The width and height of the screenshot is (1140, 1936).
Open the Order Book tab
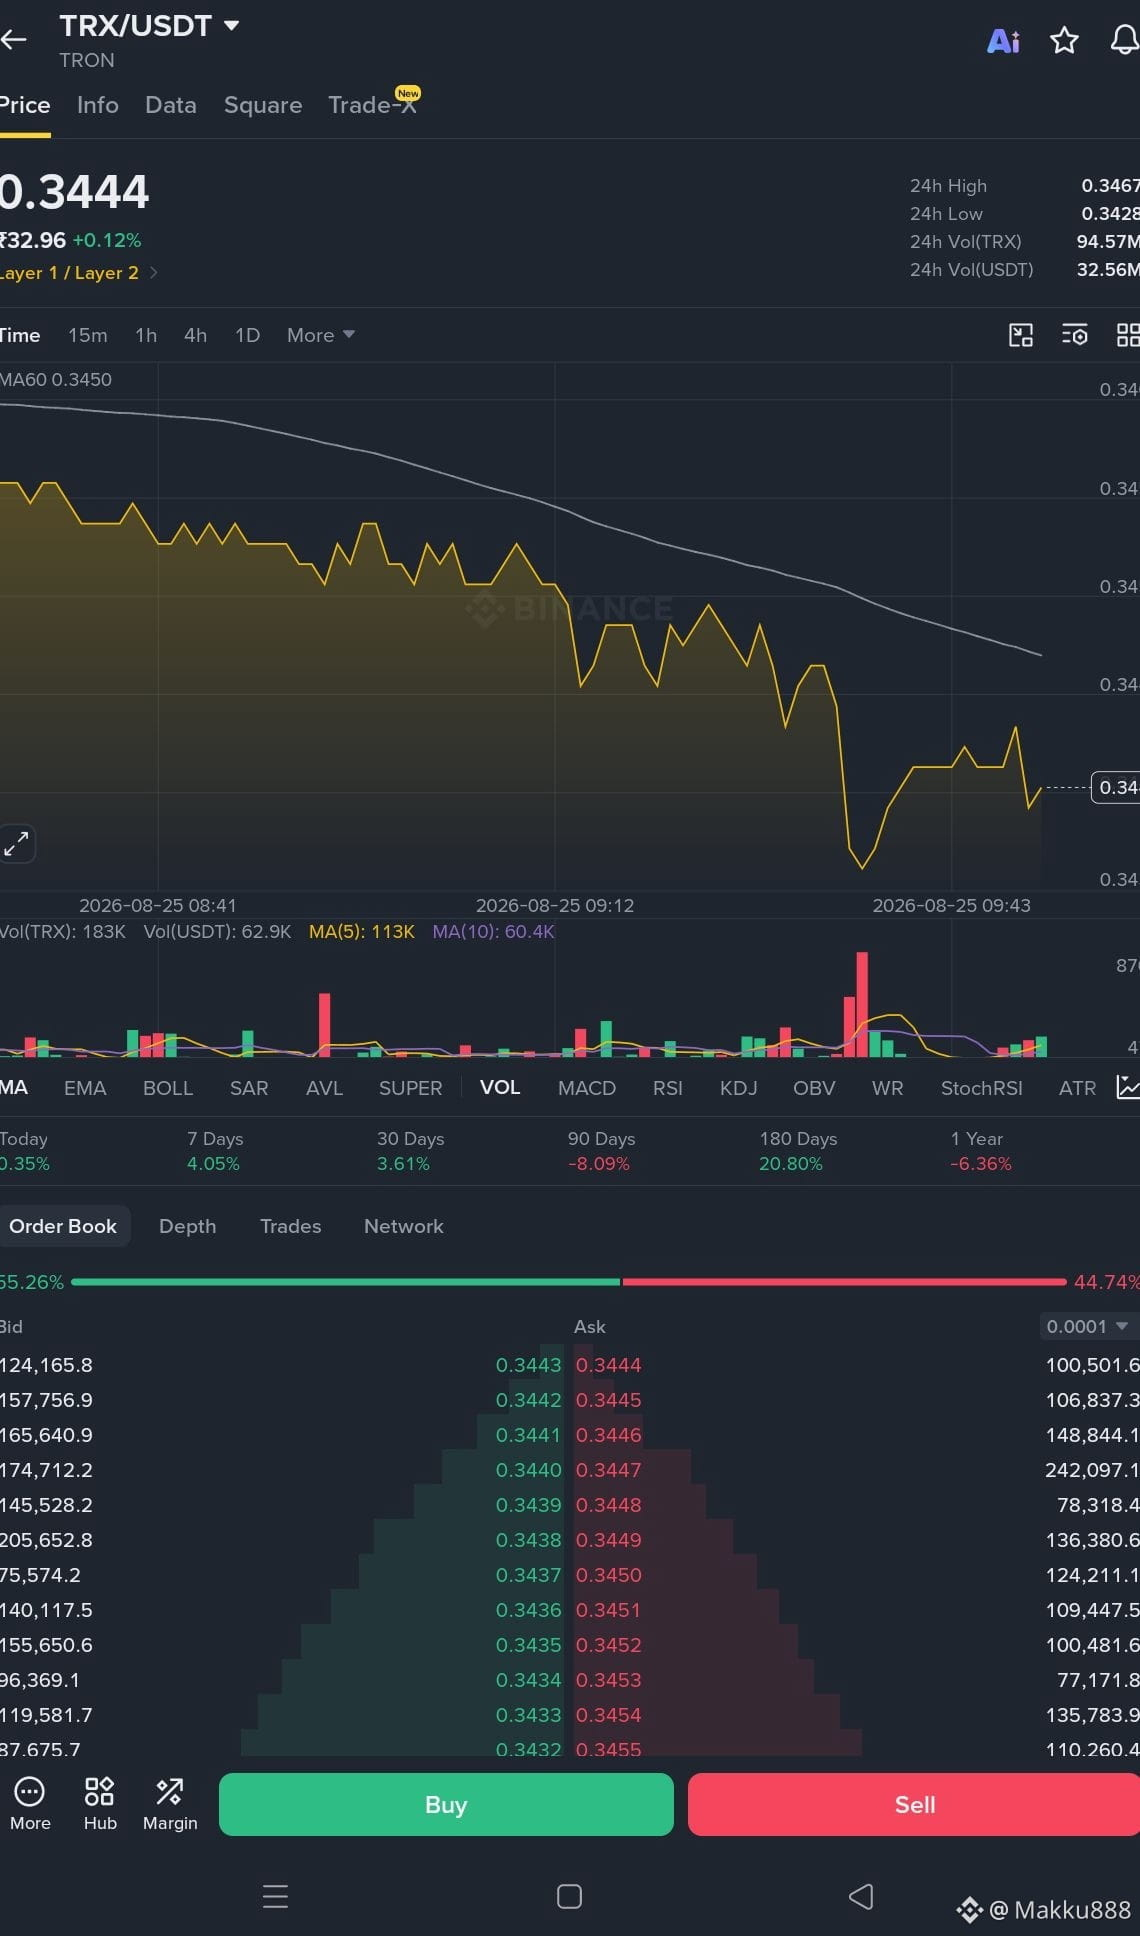point(63,1226)
